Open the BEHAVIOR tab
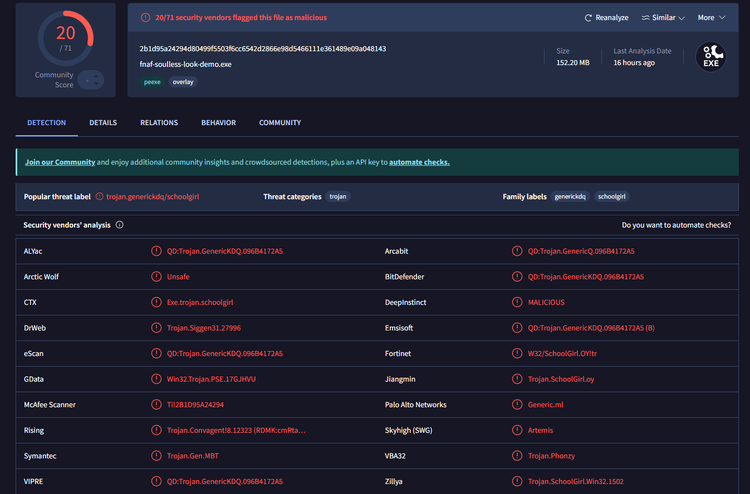Viewport: 750px width, 494px height. click(218, 123)
